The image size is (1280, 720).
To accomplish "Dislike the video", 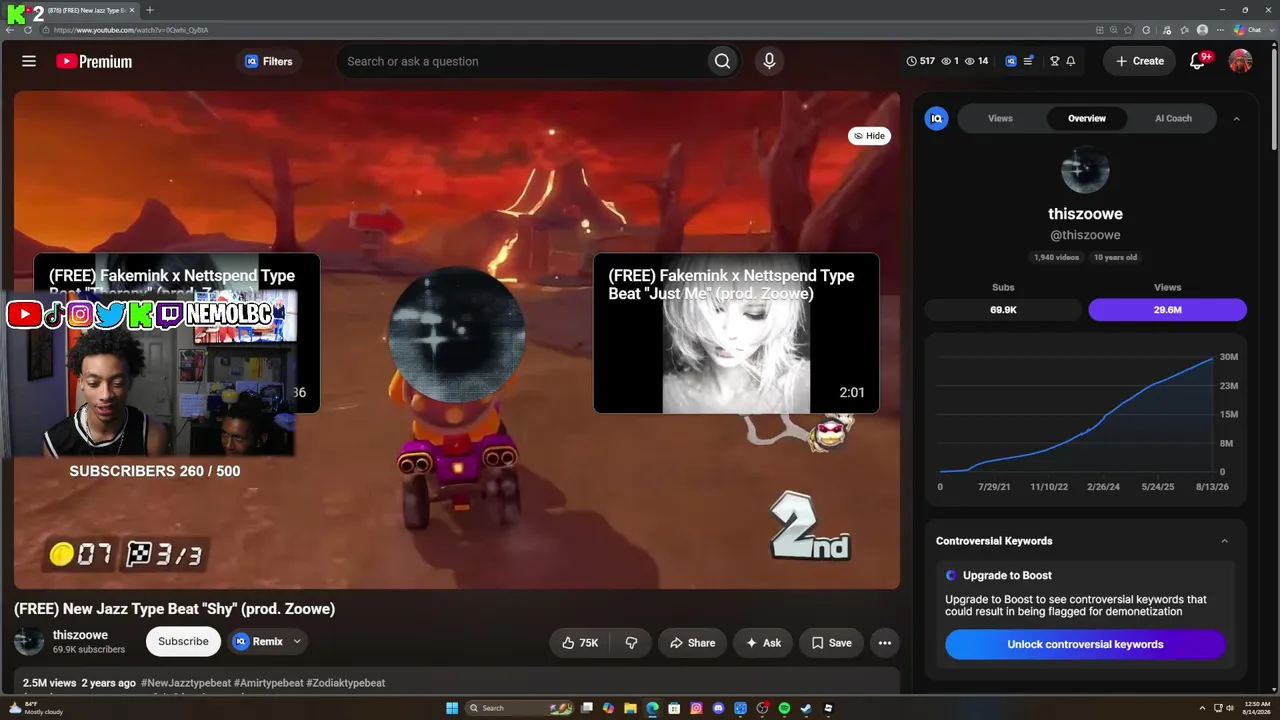I will click(631, 643).
